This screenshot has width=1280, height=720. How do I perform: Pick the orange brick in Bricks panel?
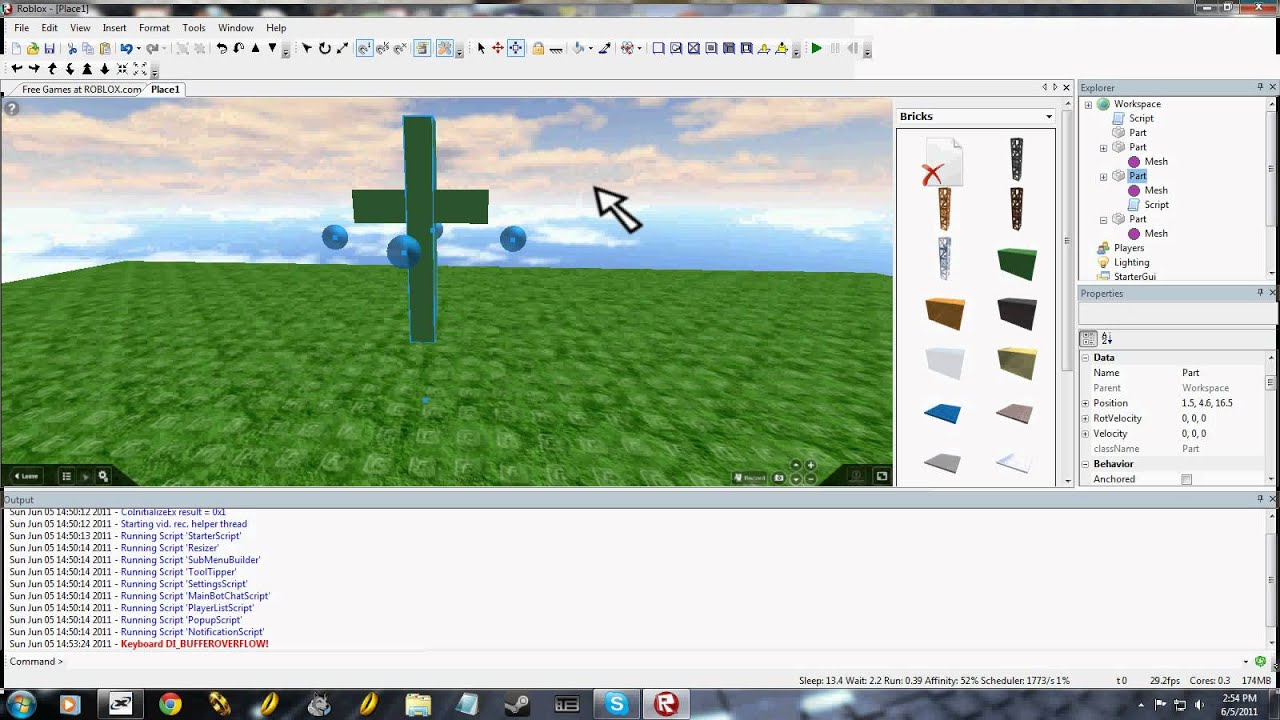[x=944, y=314]
